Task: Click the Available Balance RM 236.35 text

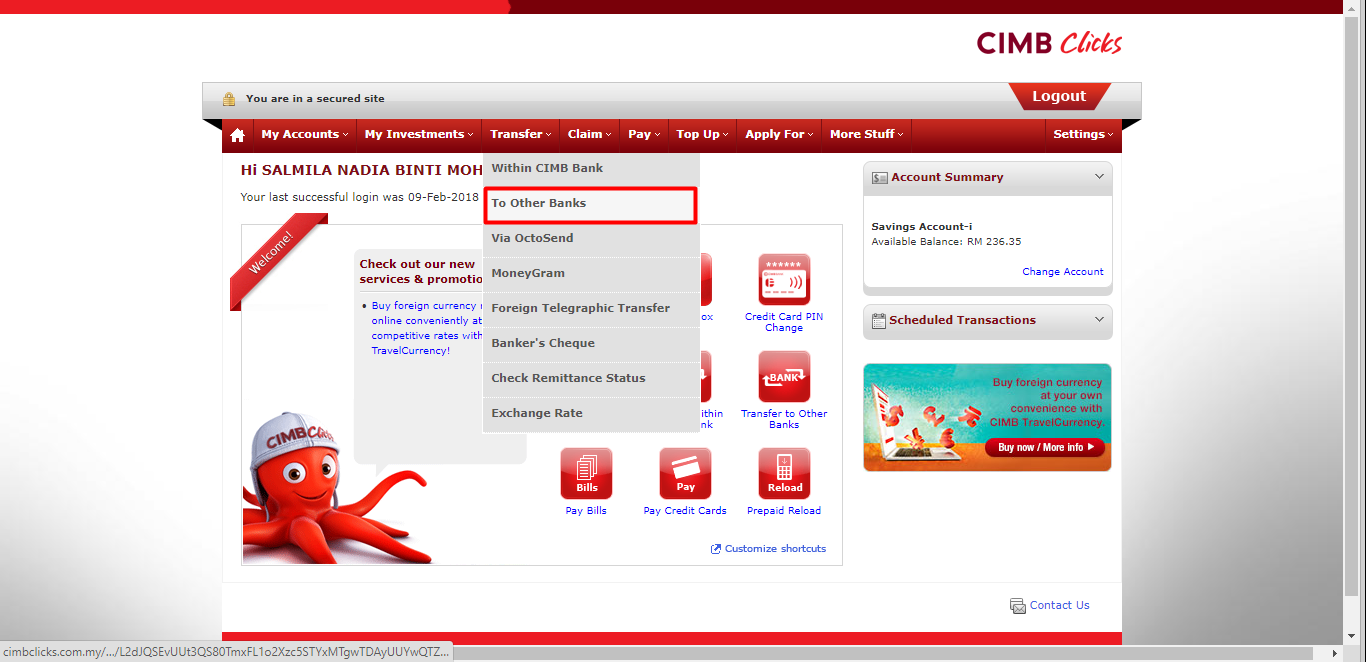Action: [946, 242]
